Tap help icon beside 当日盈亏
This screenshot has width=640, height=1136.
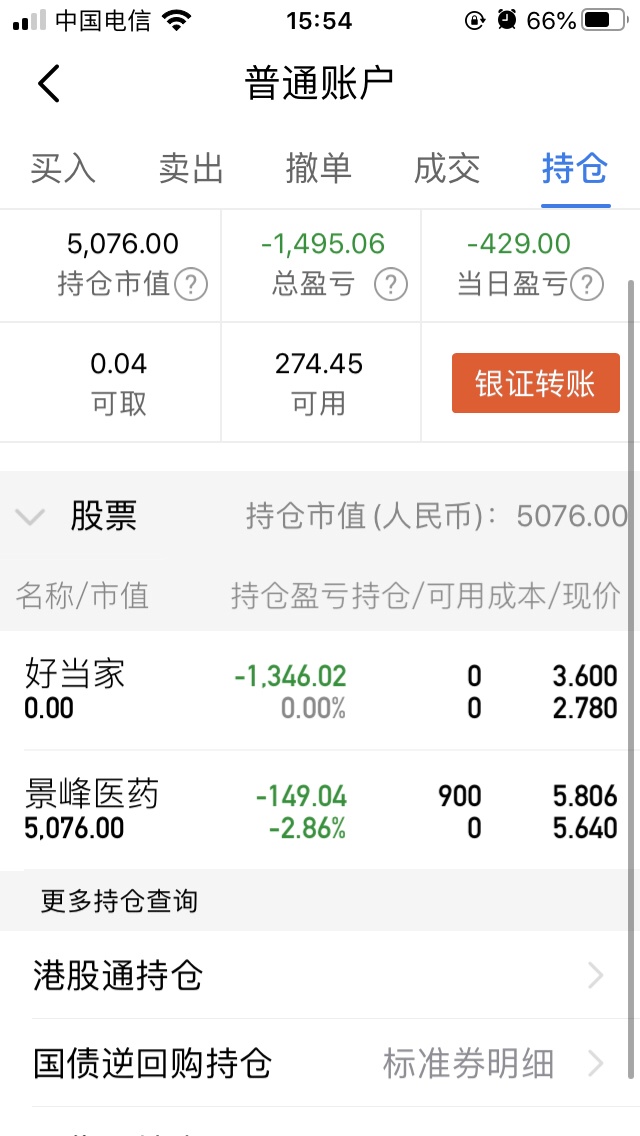point(587,285)
